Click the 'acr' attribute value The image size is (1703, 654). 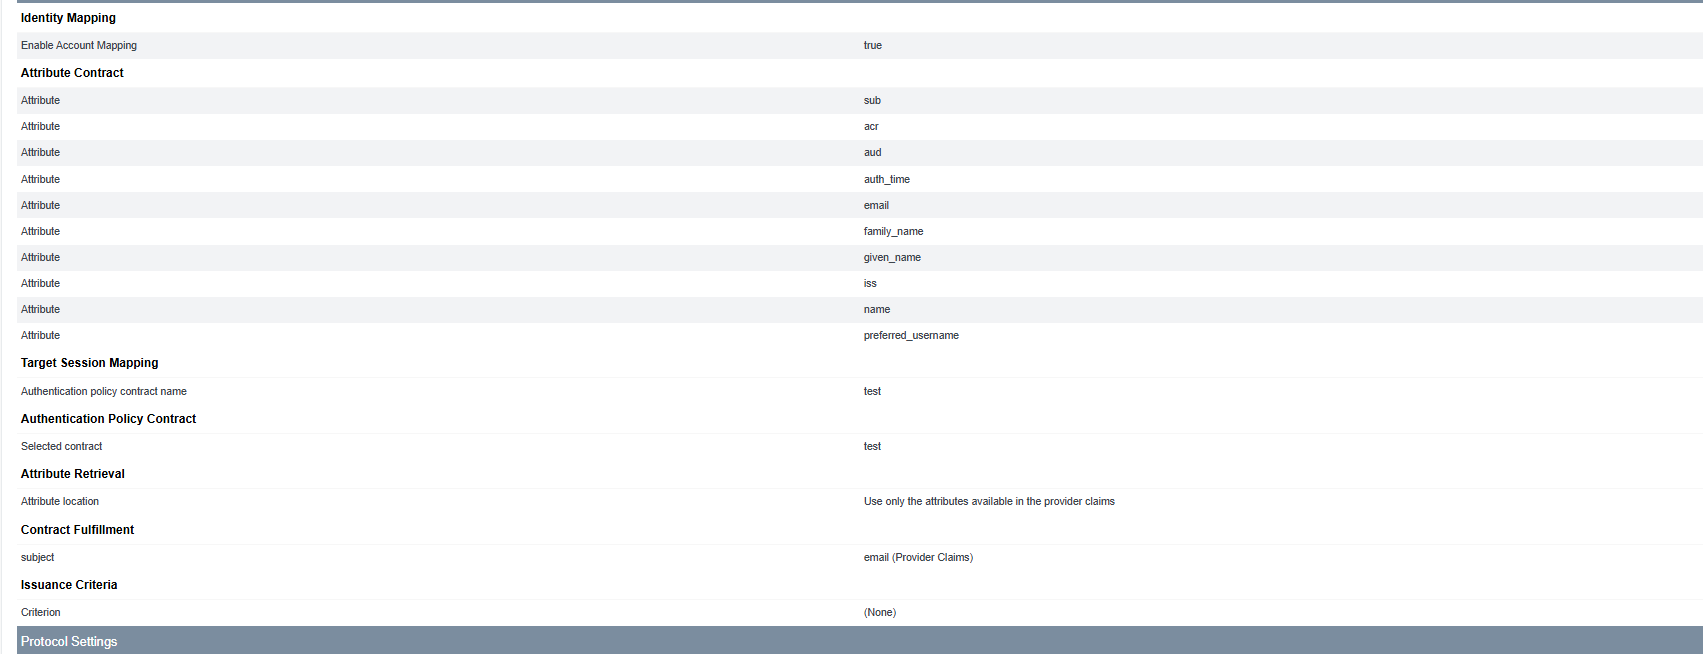click(x=871, y=126)
